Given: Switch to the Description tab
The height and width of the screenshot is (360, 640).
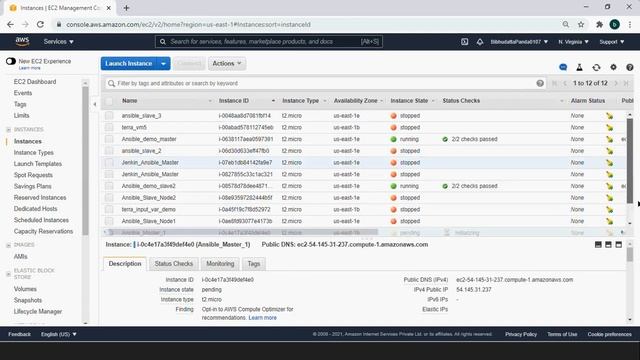Looking at the screenshot, I should [125, 264].
